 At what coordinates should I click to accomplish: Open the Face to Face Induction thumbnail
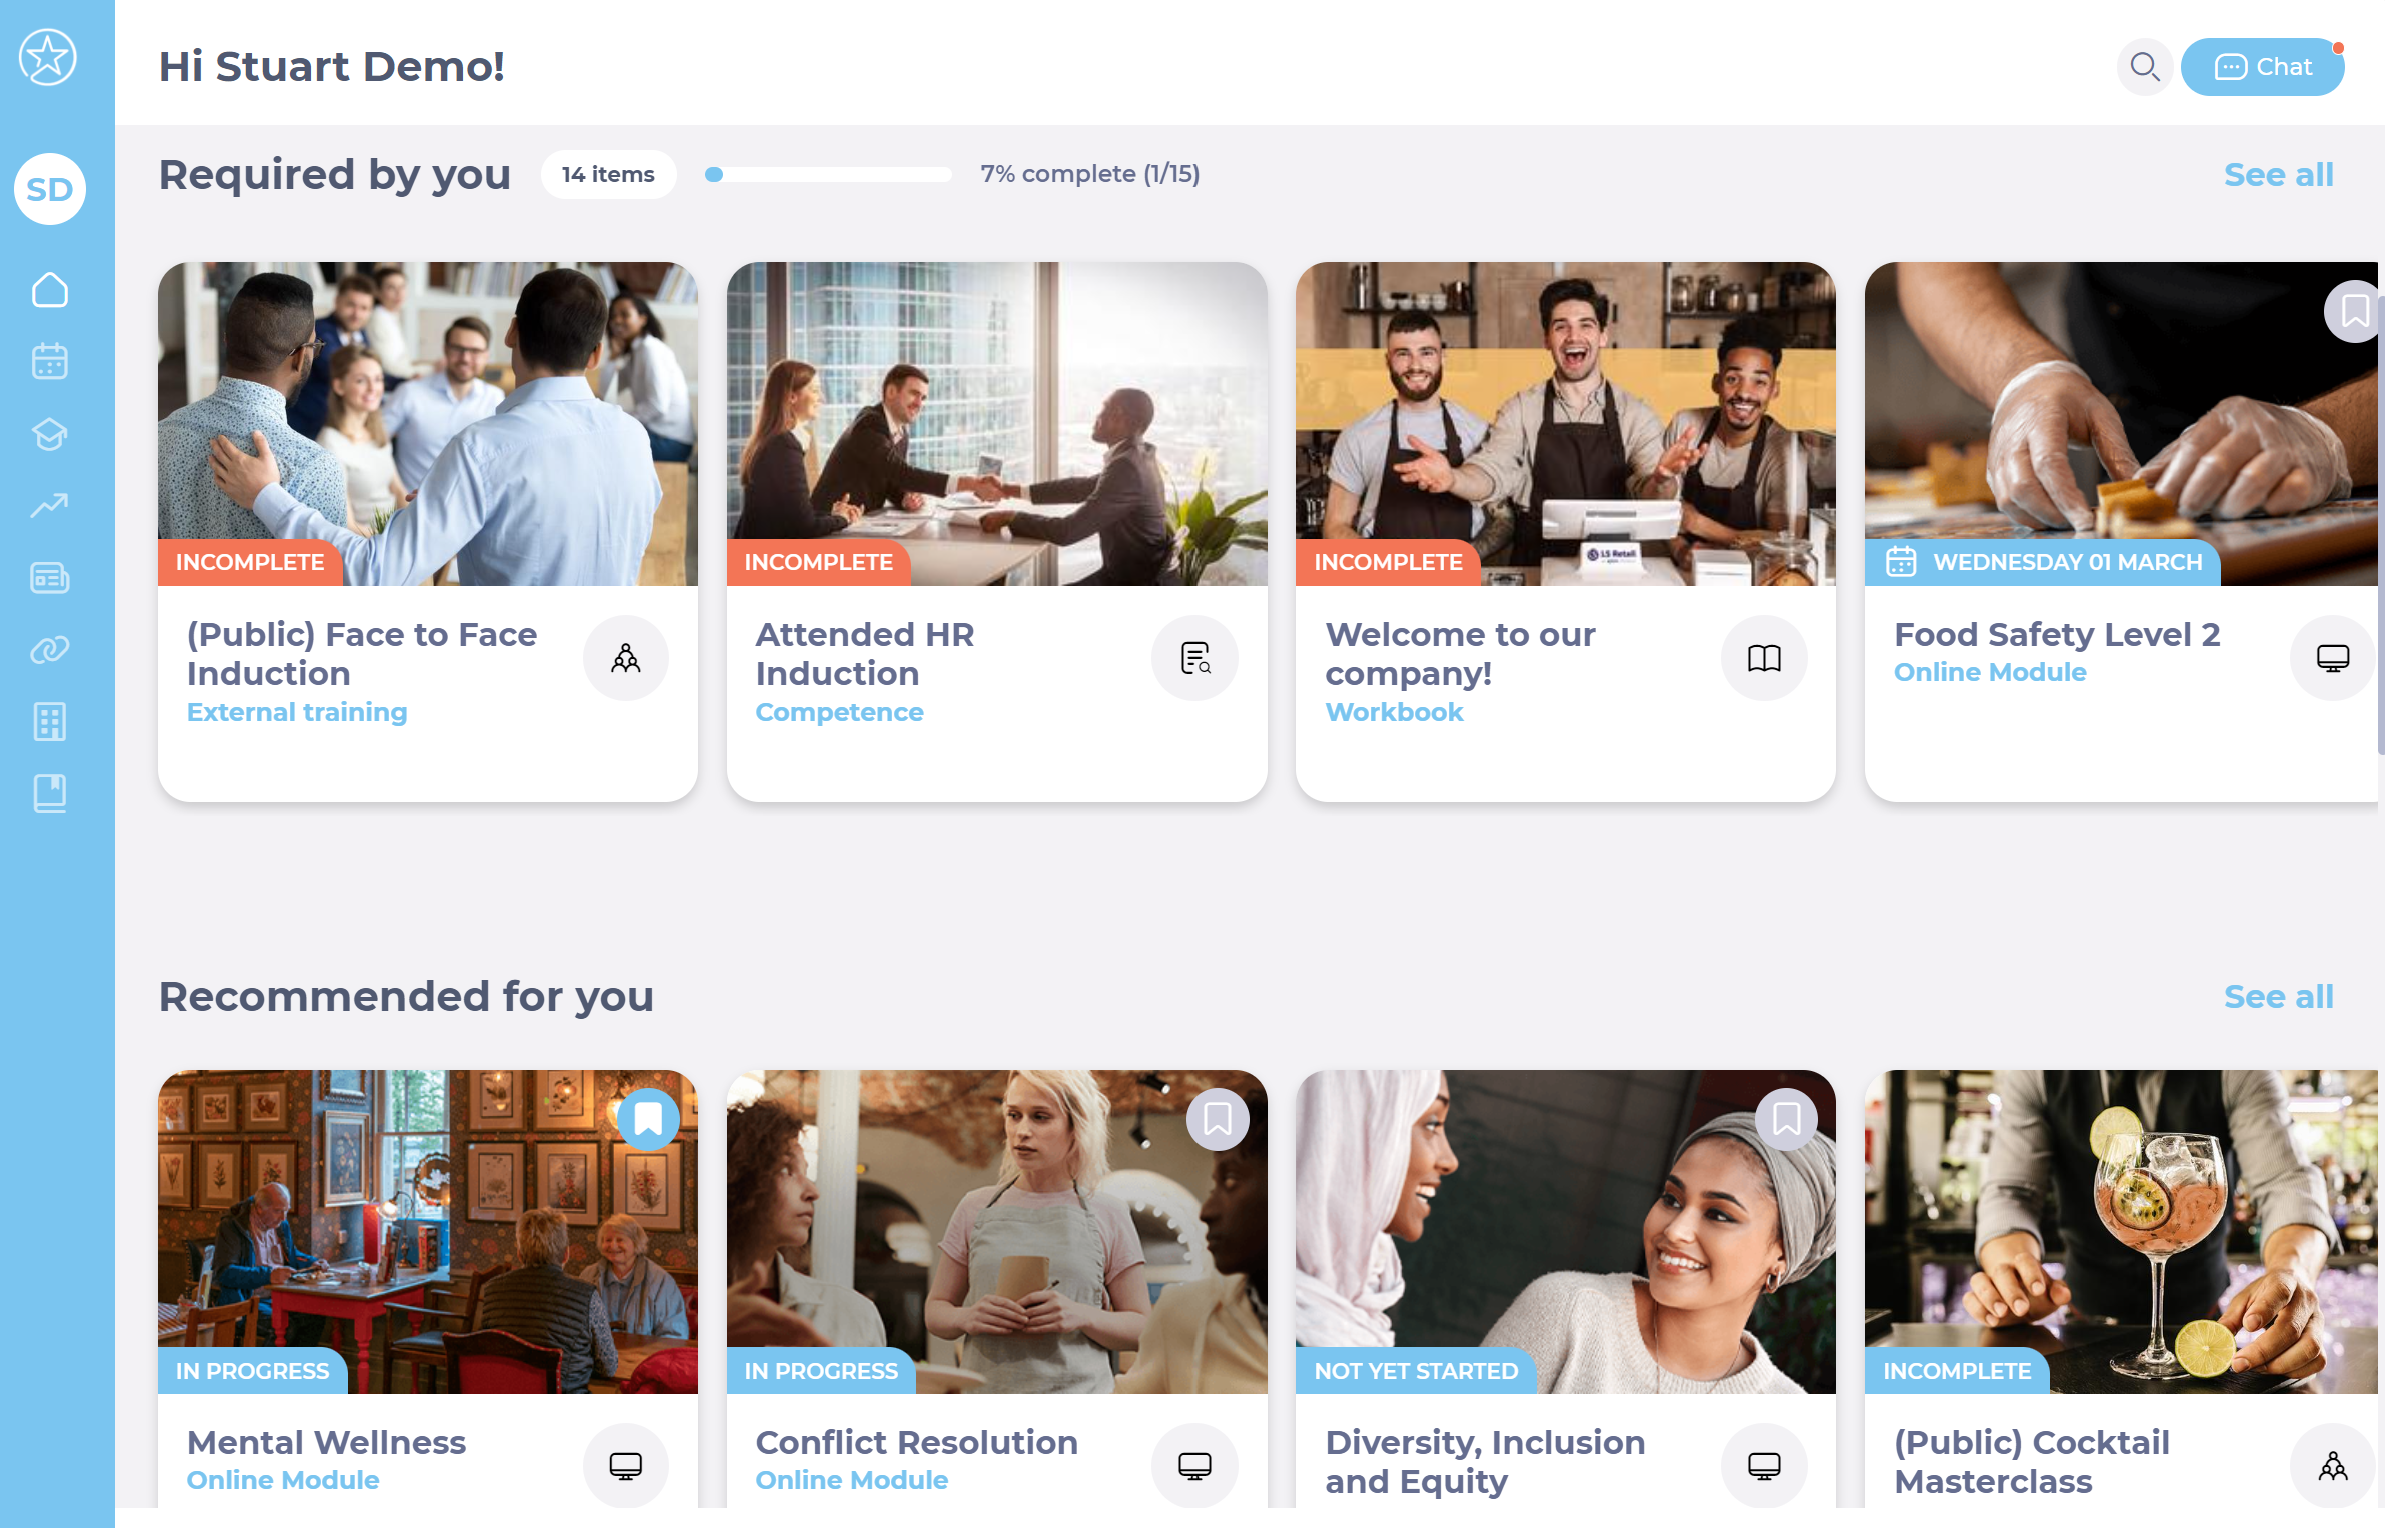coord(428,424)
